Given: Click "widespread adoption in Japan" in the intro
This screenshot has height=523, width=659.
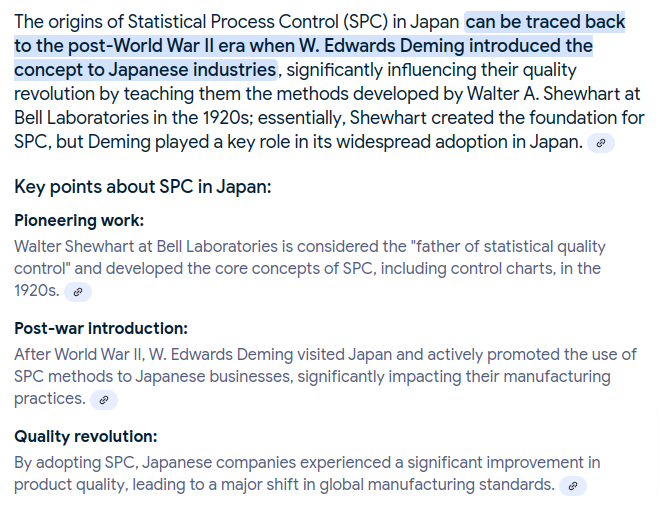Looking at the screenshot, I should (458, 142).
